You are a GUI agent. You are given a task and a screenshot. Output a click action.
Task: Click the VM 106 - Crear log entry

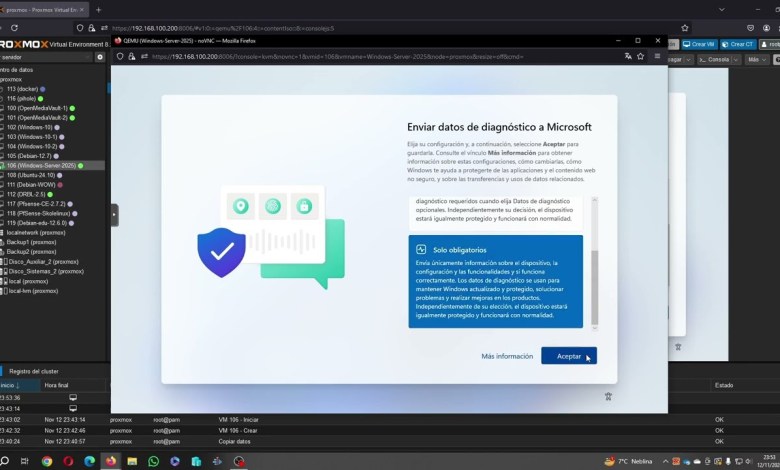(238, 431)
